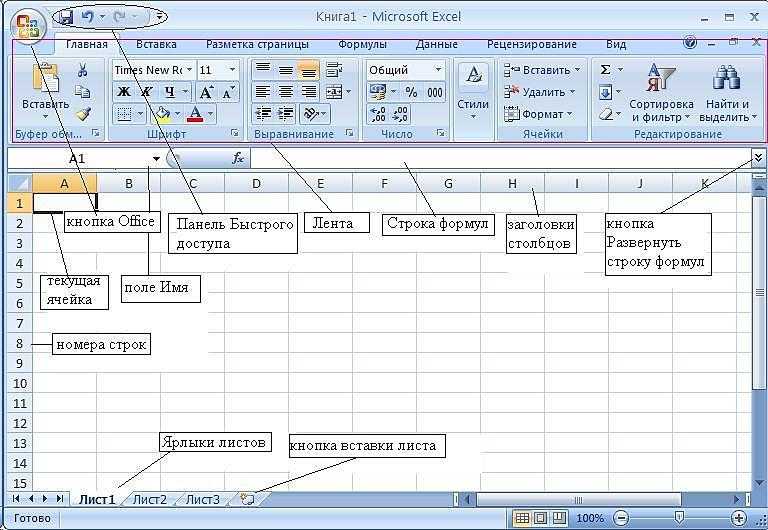Click the AutoSum sigma icon
This screenshot has height=530, width=768.
click(605, 70)
